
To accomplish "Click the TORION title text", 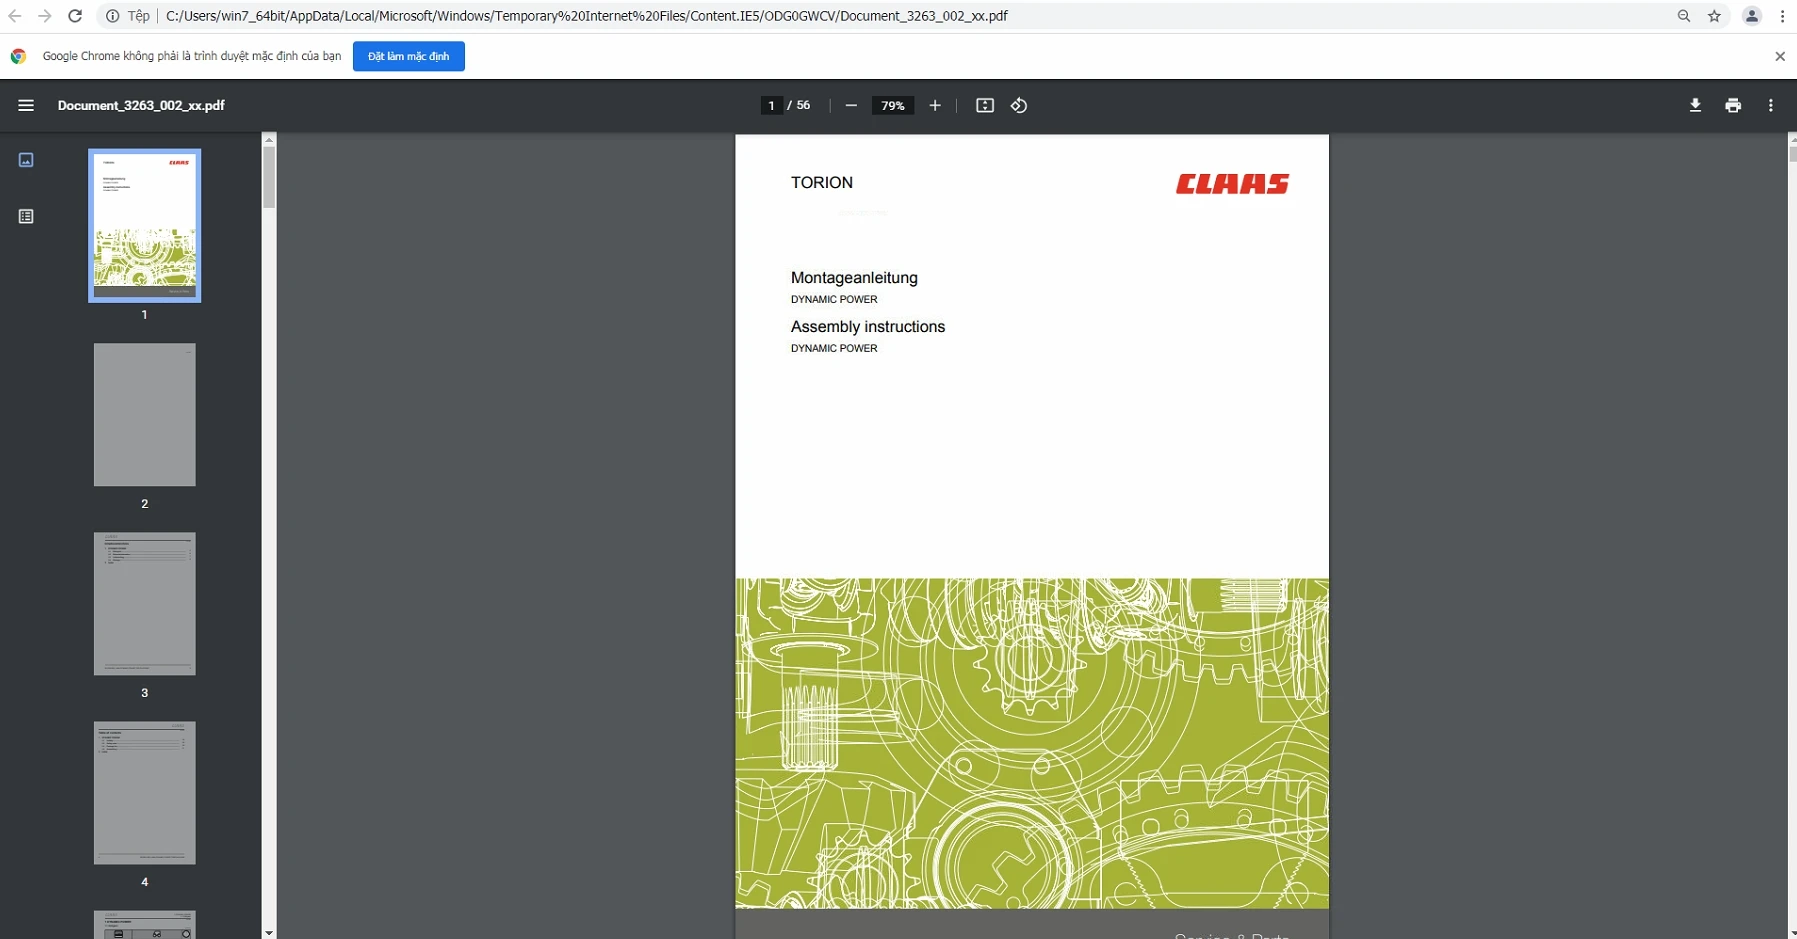I will [822, 182].
